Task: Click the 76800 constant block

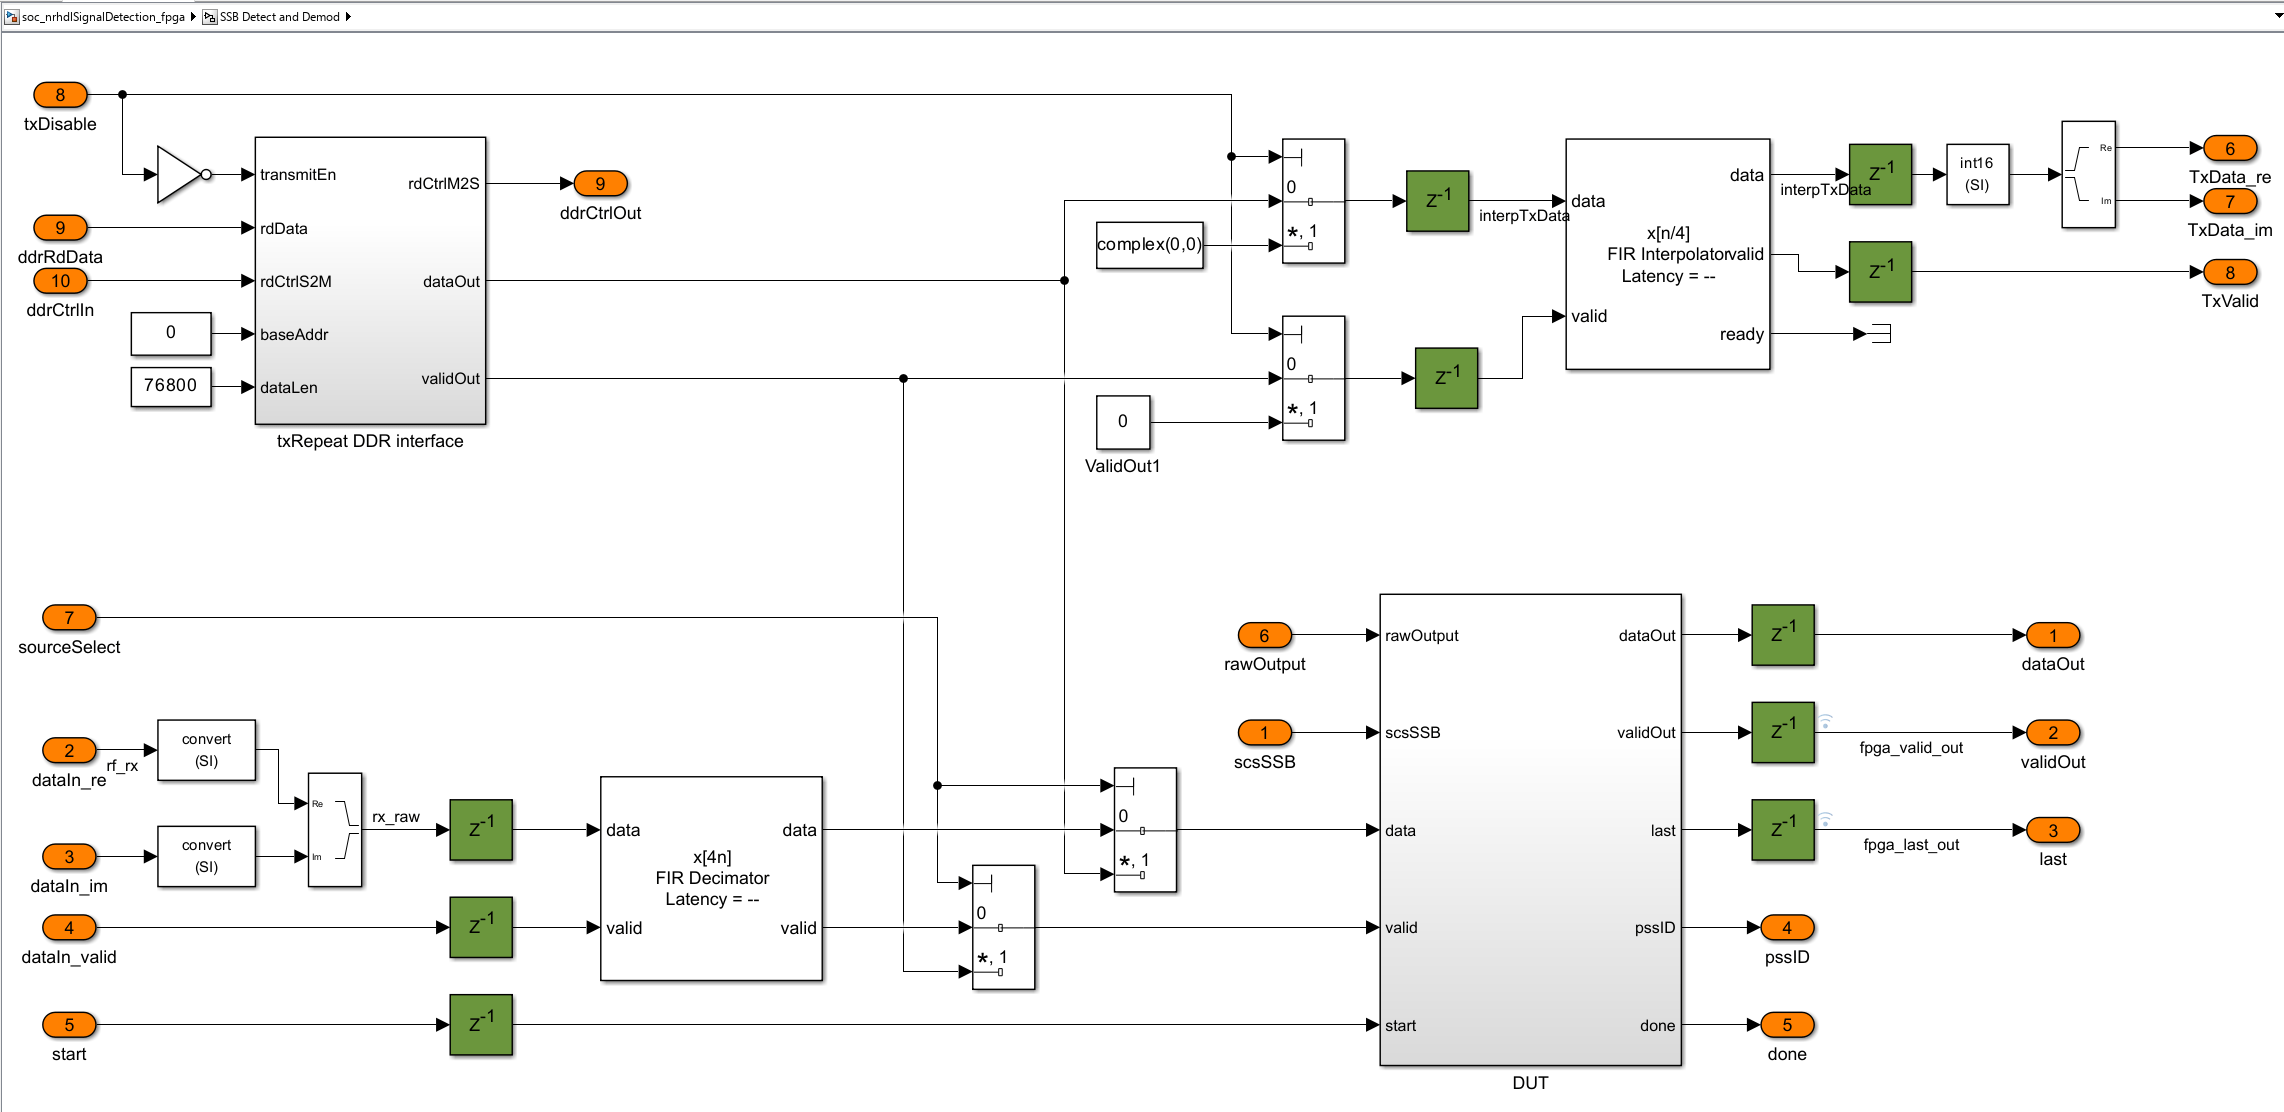Action: pyautogui.click(x=170, y=386)
